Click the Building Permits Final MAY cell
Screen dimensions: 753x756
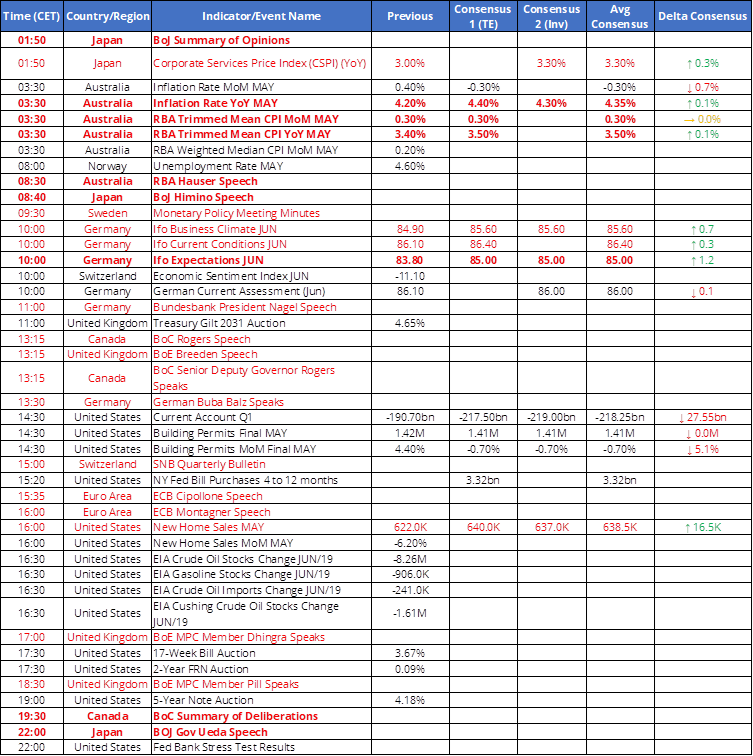261,433
